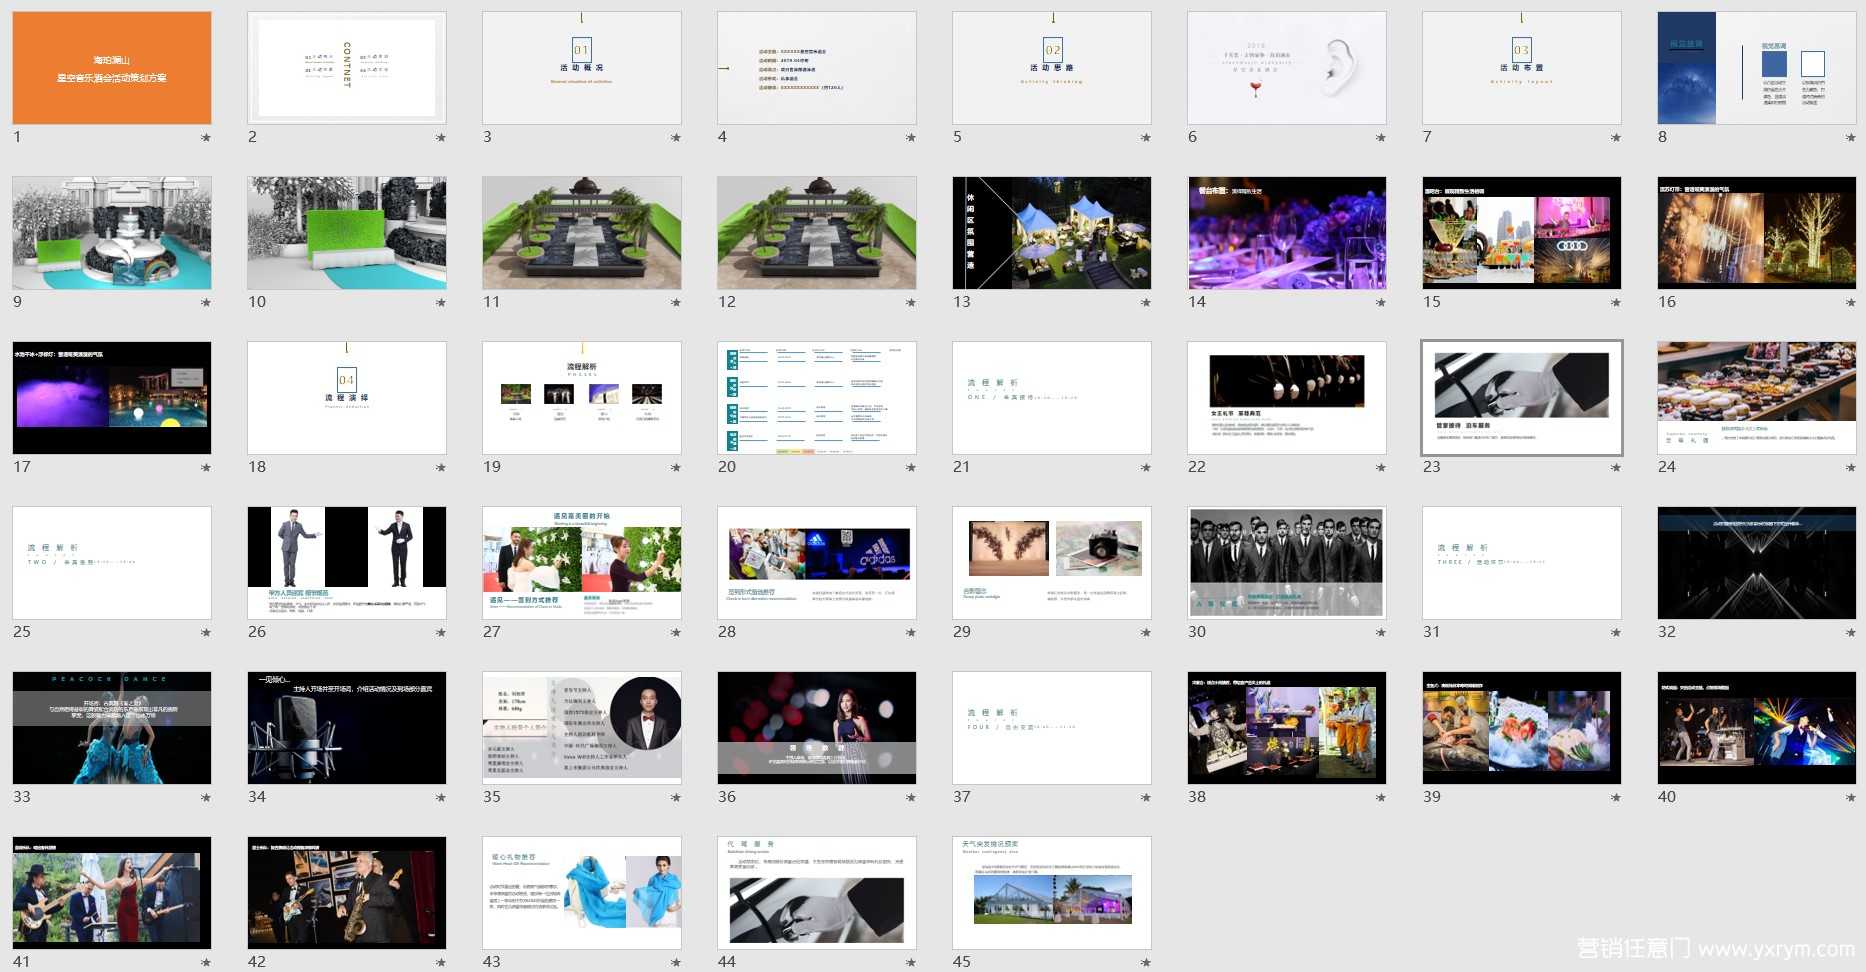Select slide 6 with the ear image

[x=1286, y=68]
